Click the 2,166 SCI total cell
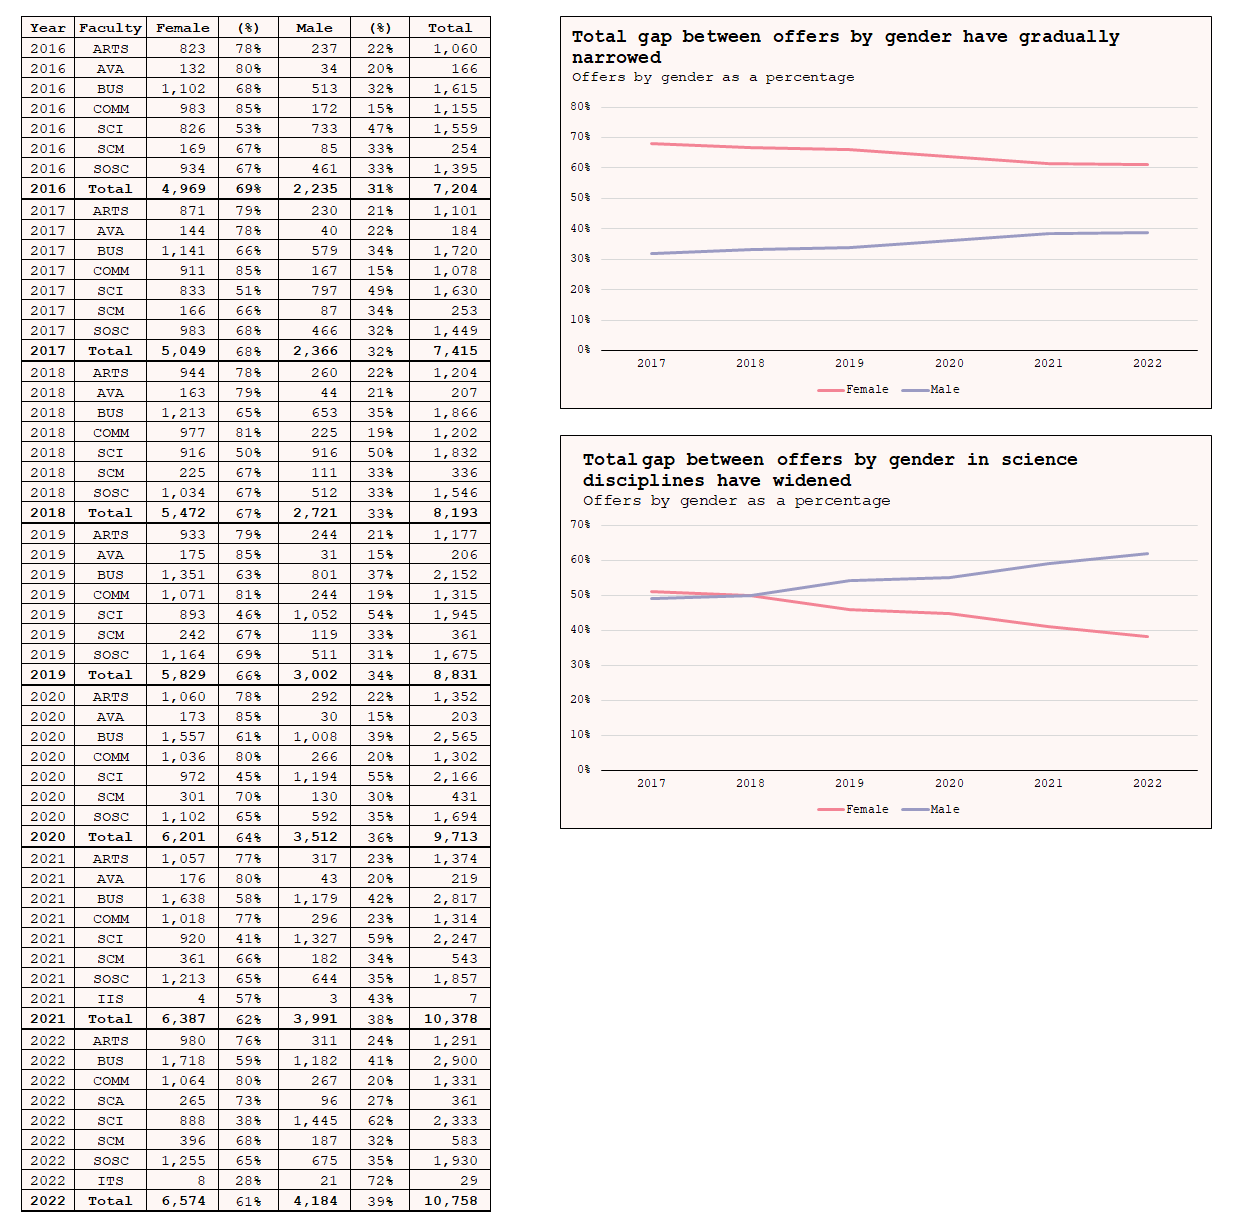Screen dimensions: 1233x1226 450,777
